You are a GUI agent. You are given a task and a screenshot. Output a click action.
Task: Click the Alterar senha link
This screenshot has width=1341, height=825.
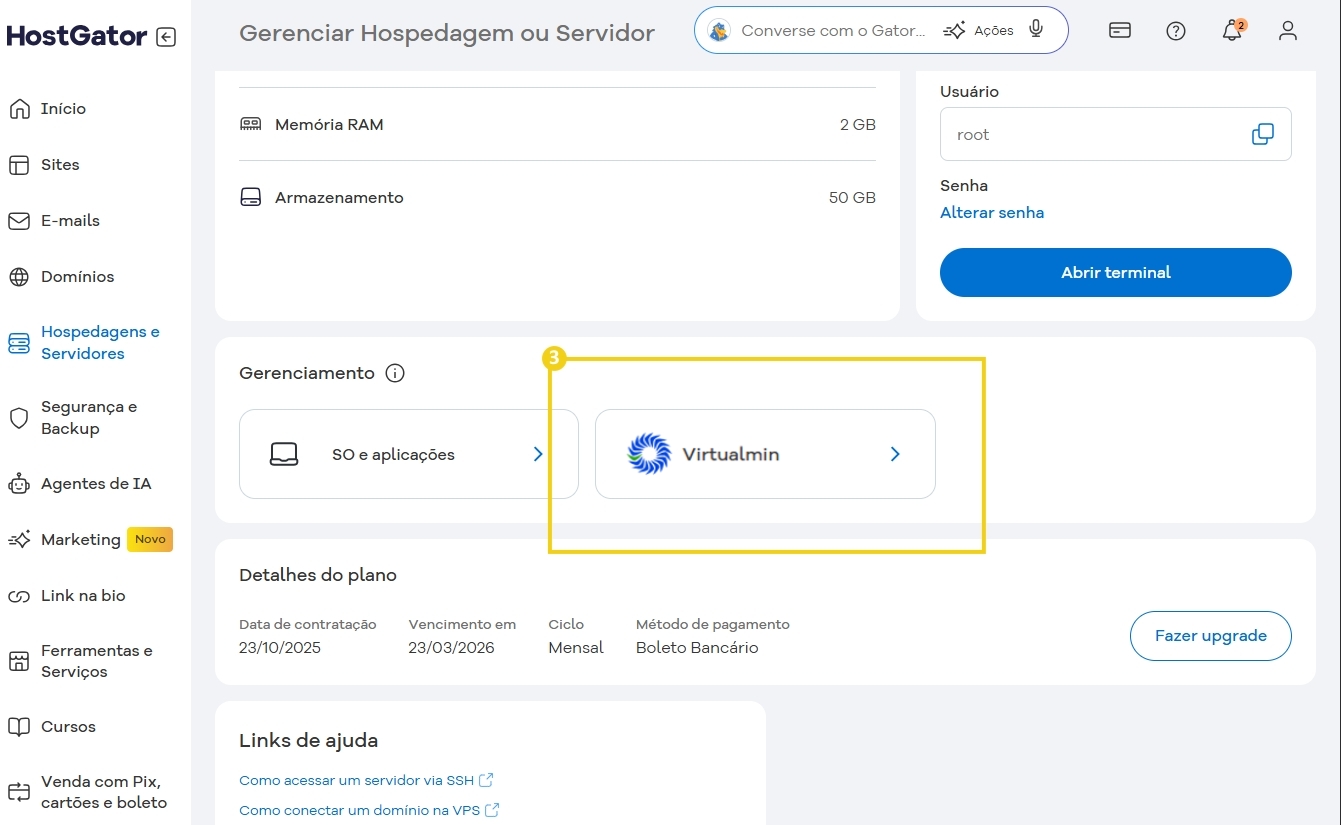992,212
